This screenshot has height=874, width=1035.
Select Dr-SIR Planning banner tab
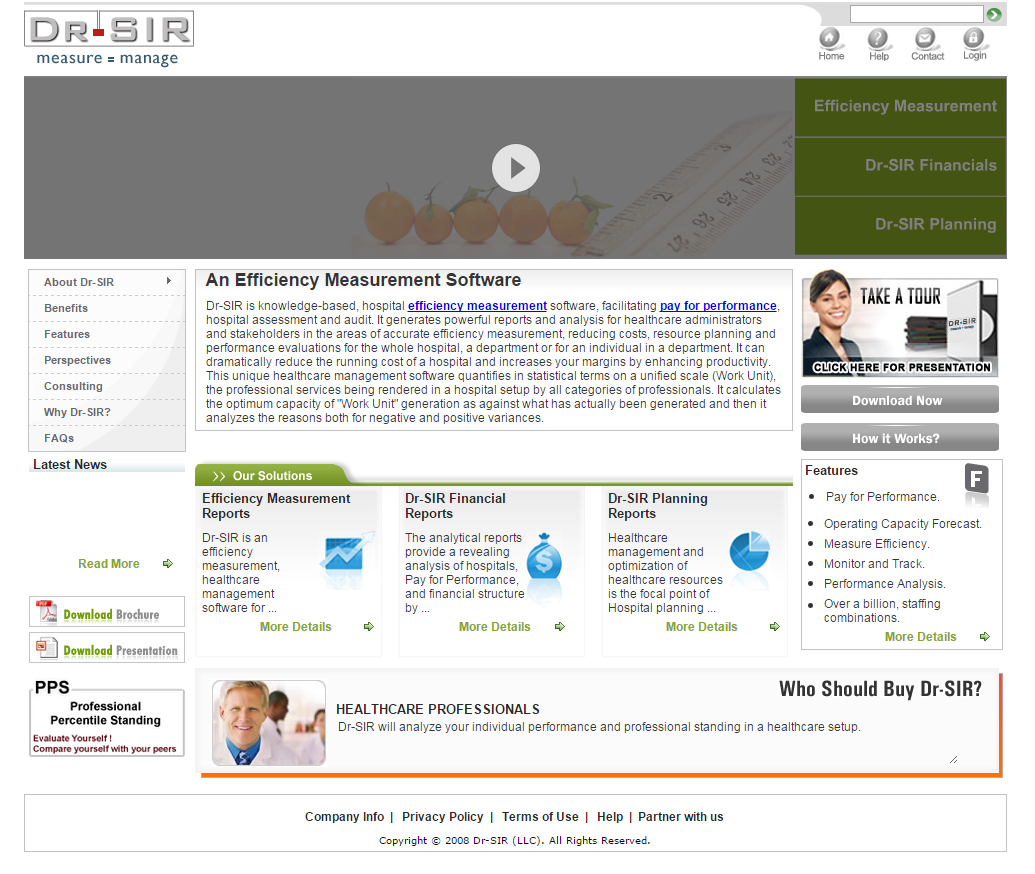(x=900, y=225)
